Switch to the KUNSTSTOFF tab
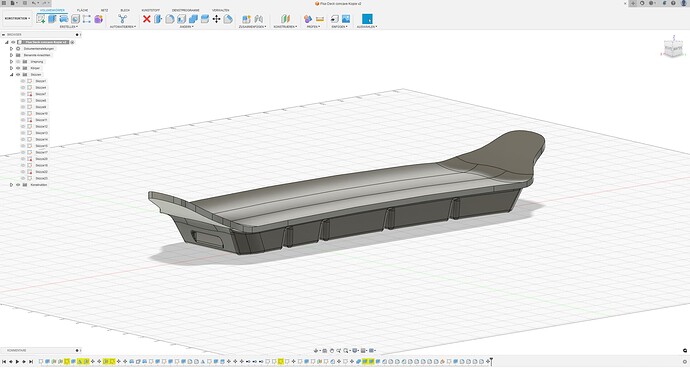This screenshot has height=368, width=690. [150, 10]
